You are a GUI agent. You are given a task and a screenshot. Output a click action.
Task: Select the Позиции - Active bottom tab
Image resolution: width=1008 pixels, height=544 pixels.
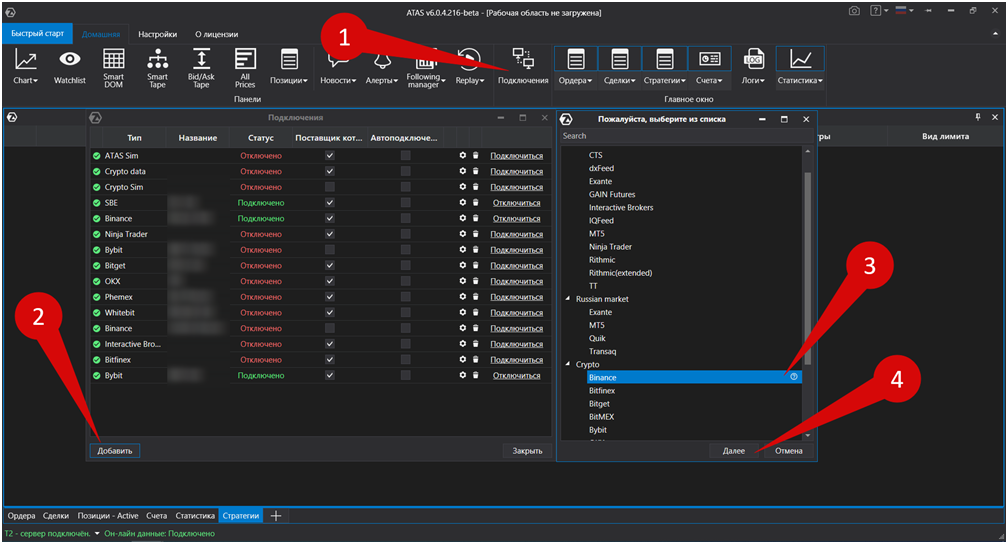tap(108, 516)
